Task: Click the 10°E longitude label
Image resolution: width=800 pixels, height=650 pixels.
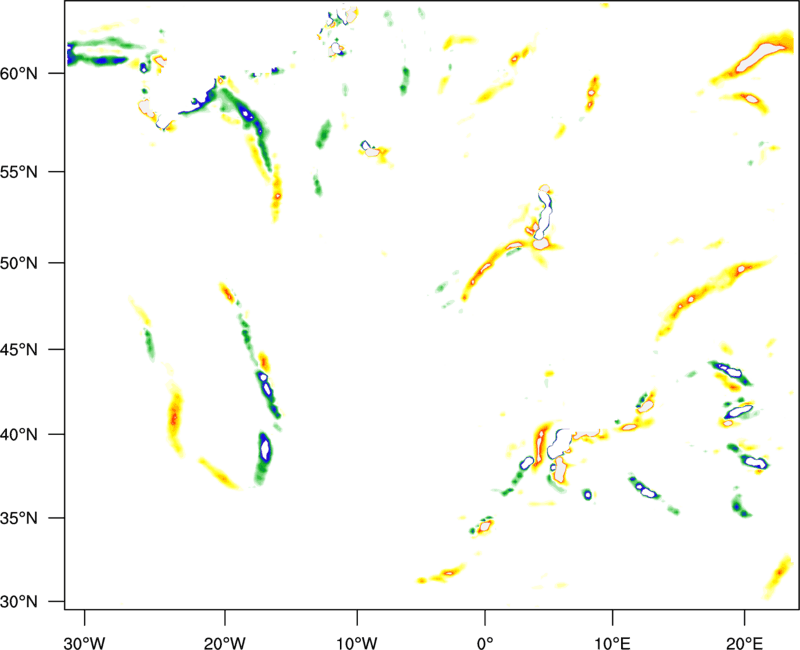Action: pos(612,643)
